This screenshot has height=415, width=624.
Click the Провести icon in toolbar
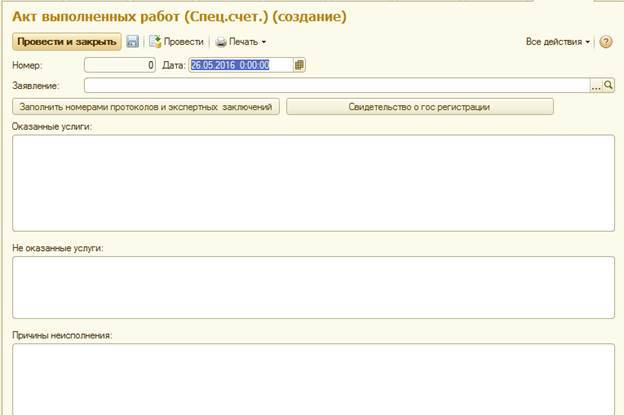tap(155, 42)
